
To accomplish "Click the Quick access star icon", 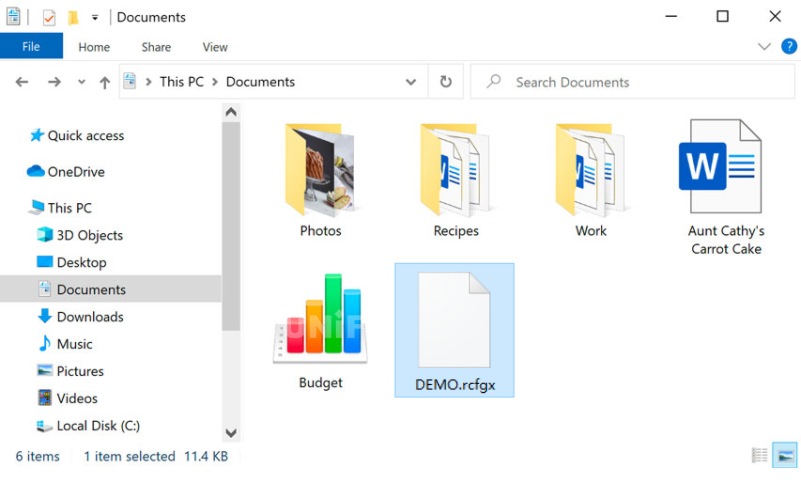I will point(37,135).
